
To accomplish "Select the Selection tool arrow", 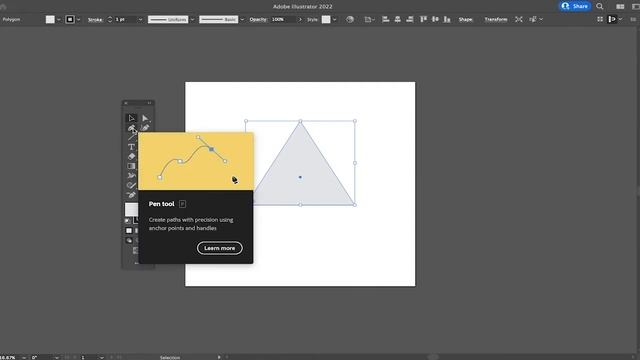I will [131, 118].
